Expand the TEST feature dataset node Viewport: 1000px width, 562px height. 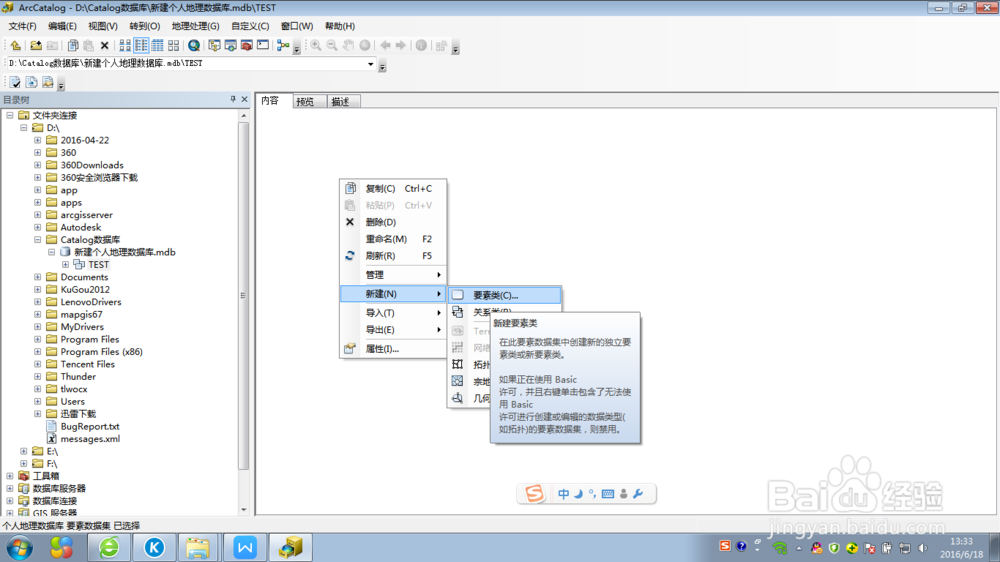click(66, 265)
